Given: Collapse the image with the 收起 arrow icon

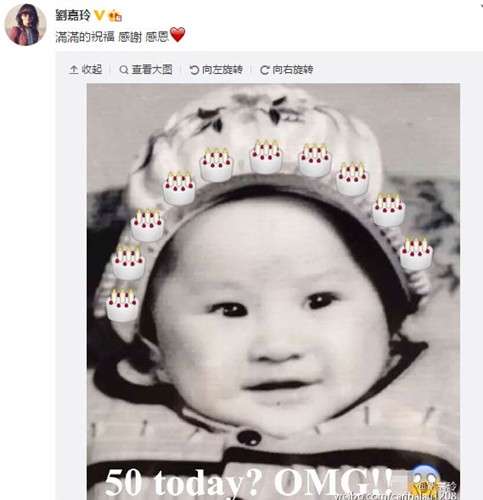Looking at the screenshot, I should pyautogui.click(x=73, y=70).
